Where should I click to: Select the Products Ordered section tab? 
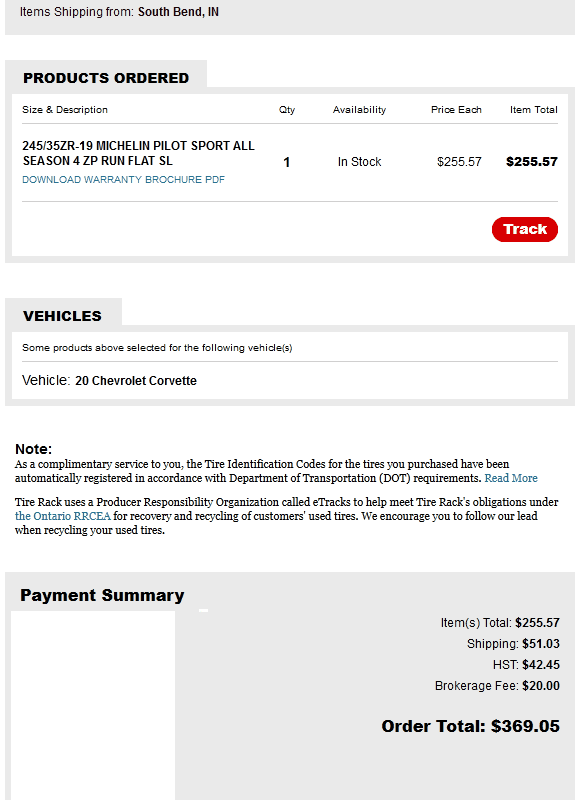point(106,78)
